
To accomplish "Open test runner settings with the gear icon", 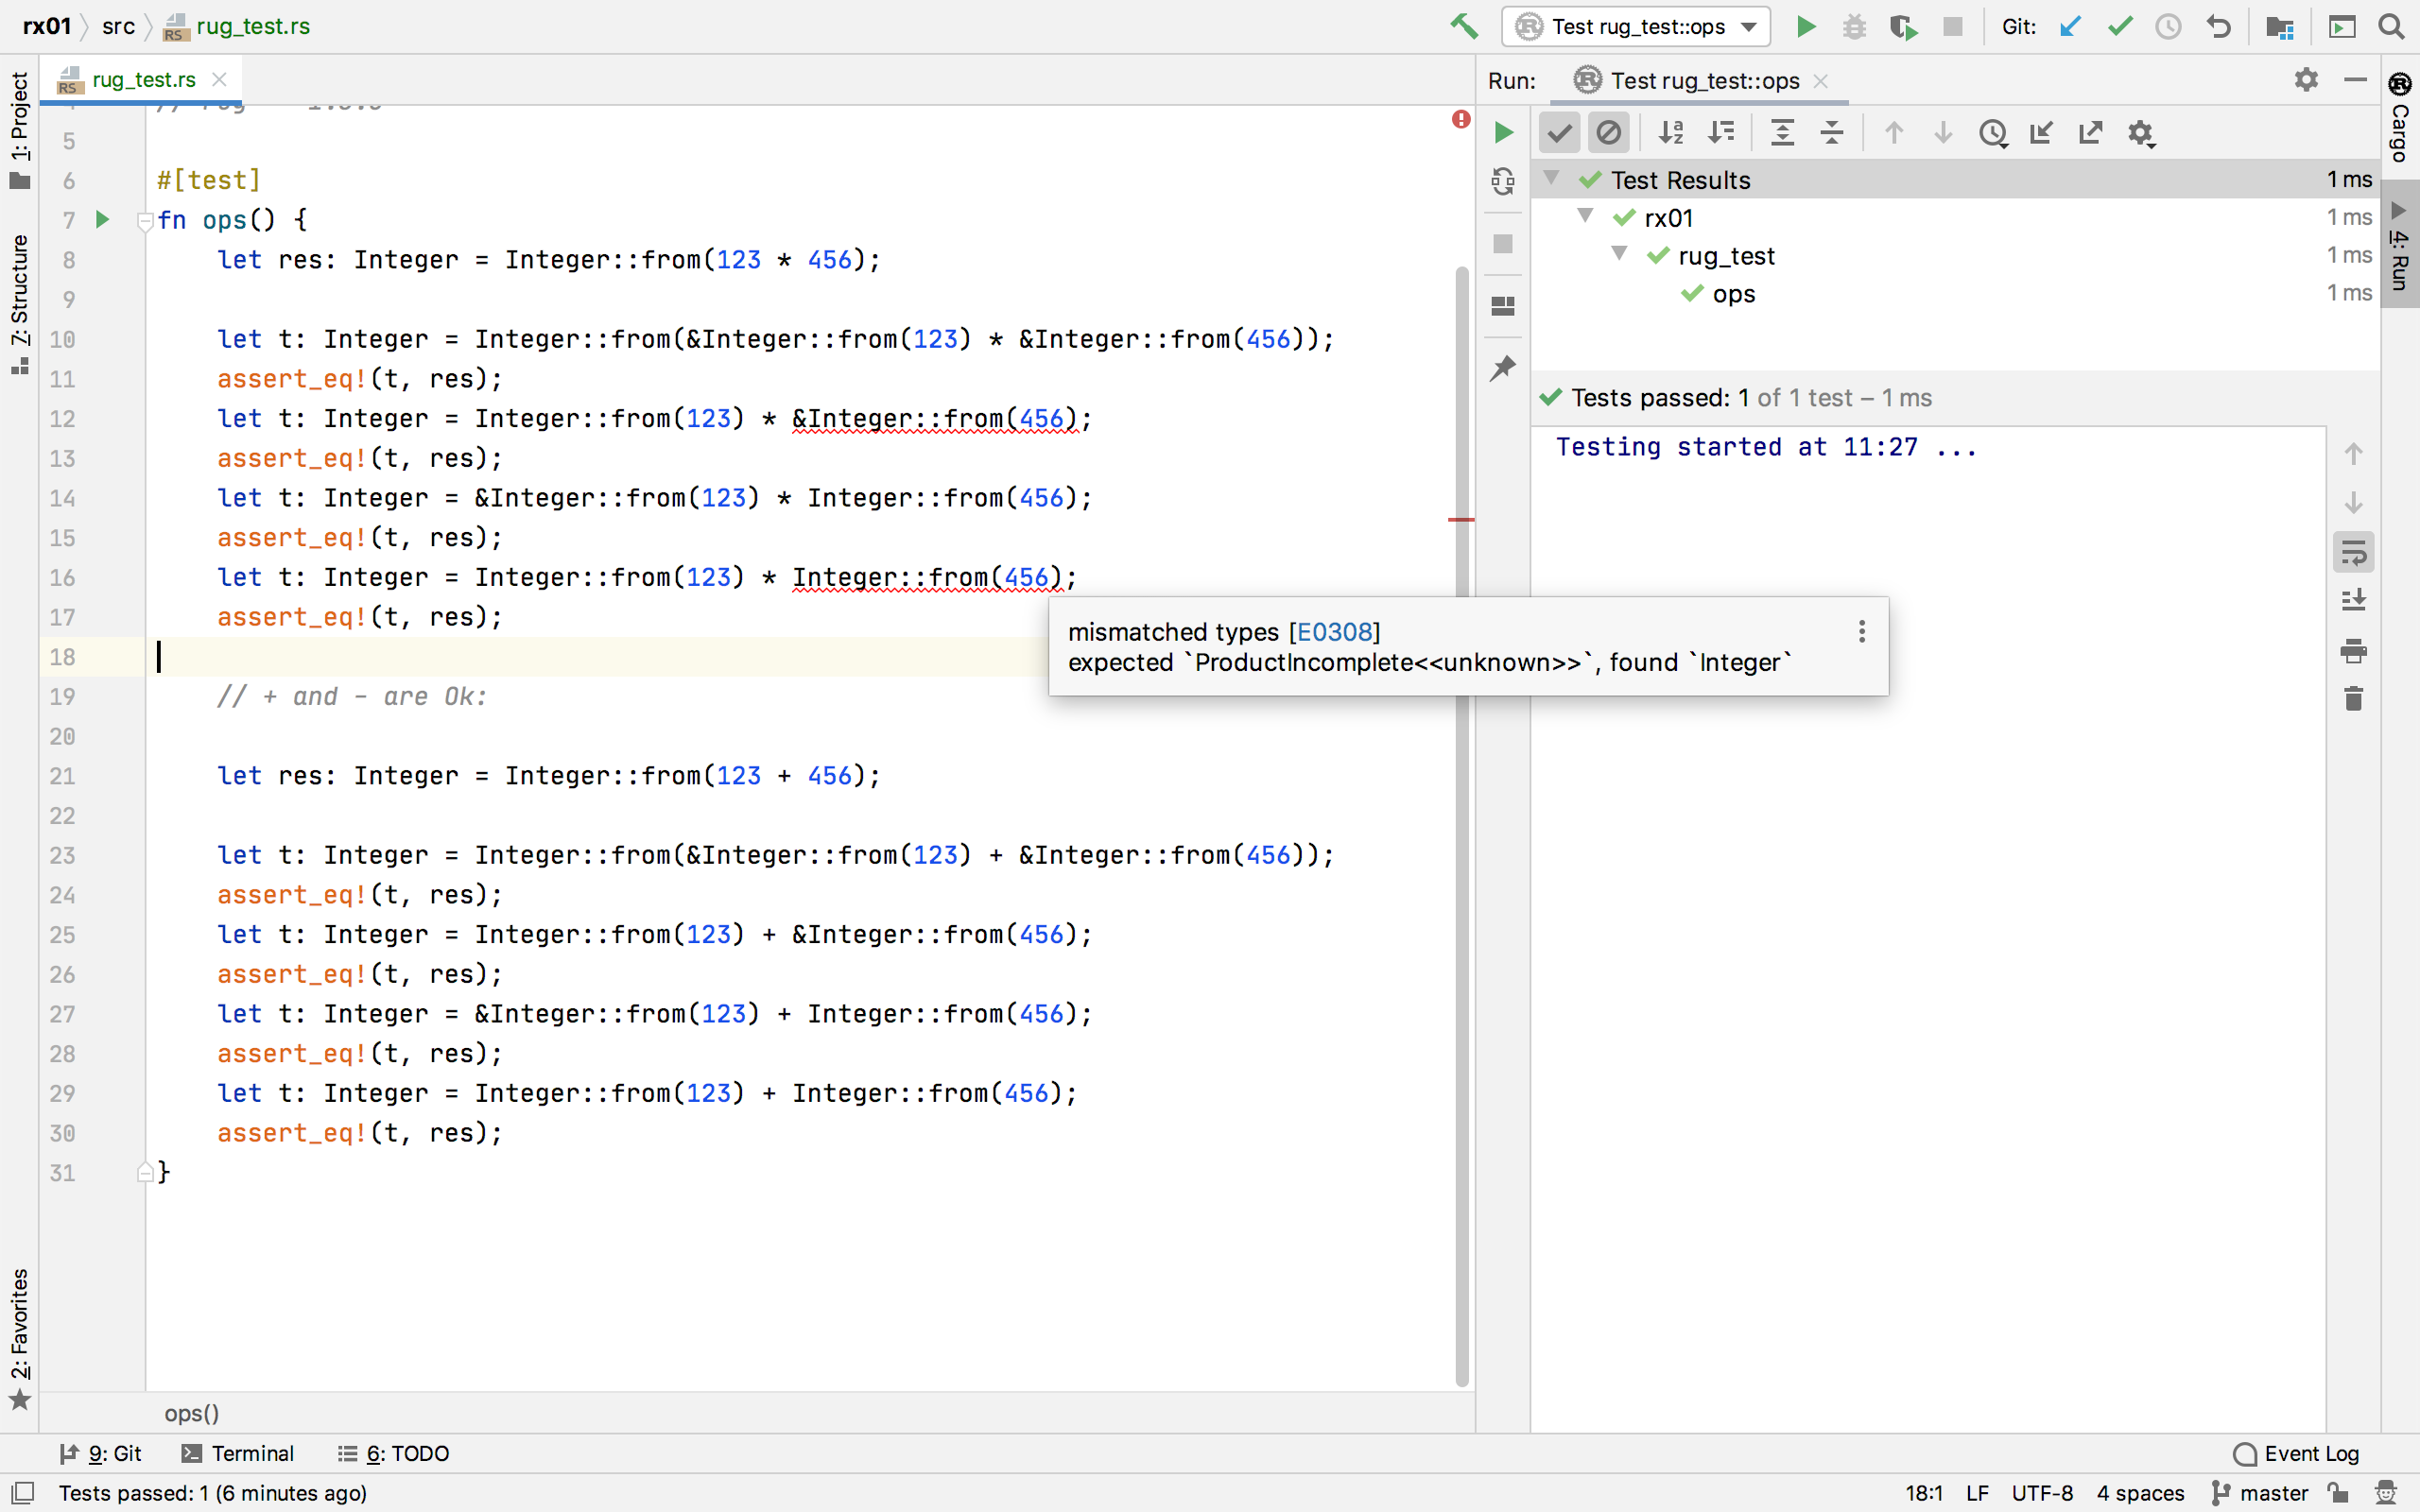I will click(2142, 132).
